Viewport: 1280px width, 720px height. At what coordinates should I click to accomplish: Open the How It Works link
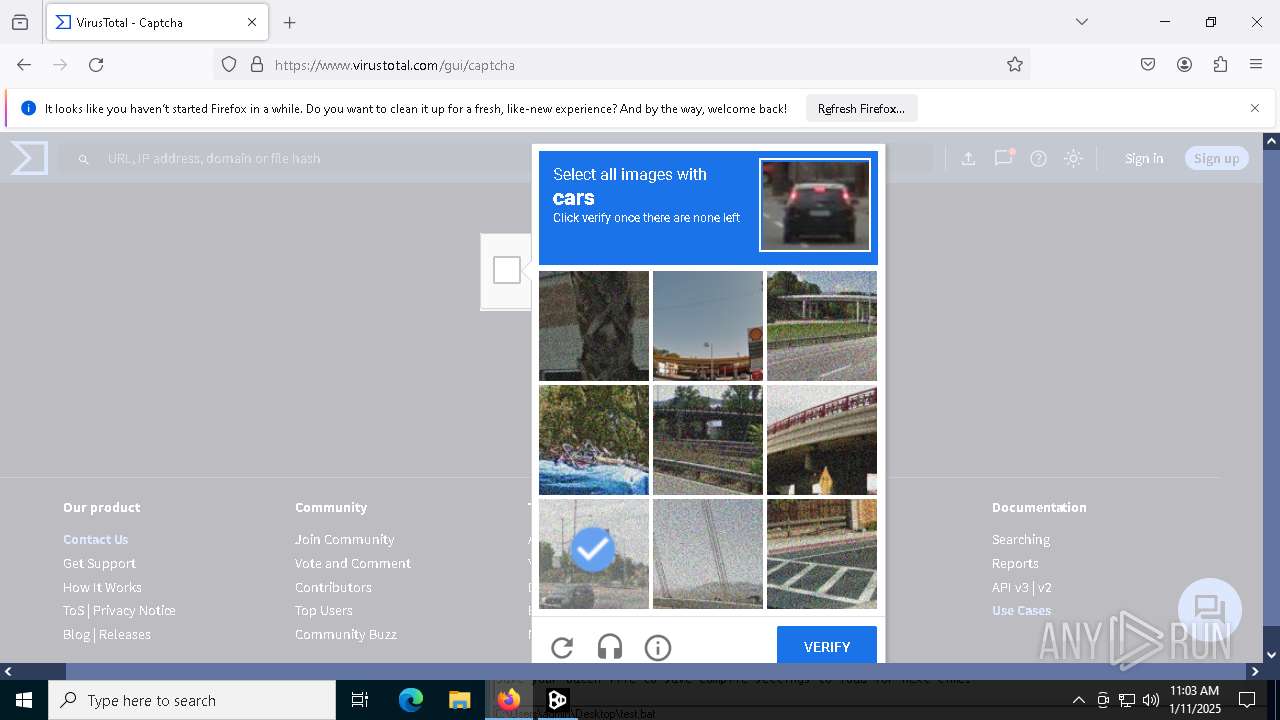pos(102,587)
